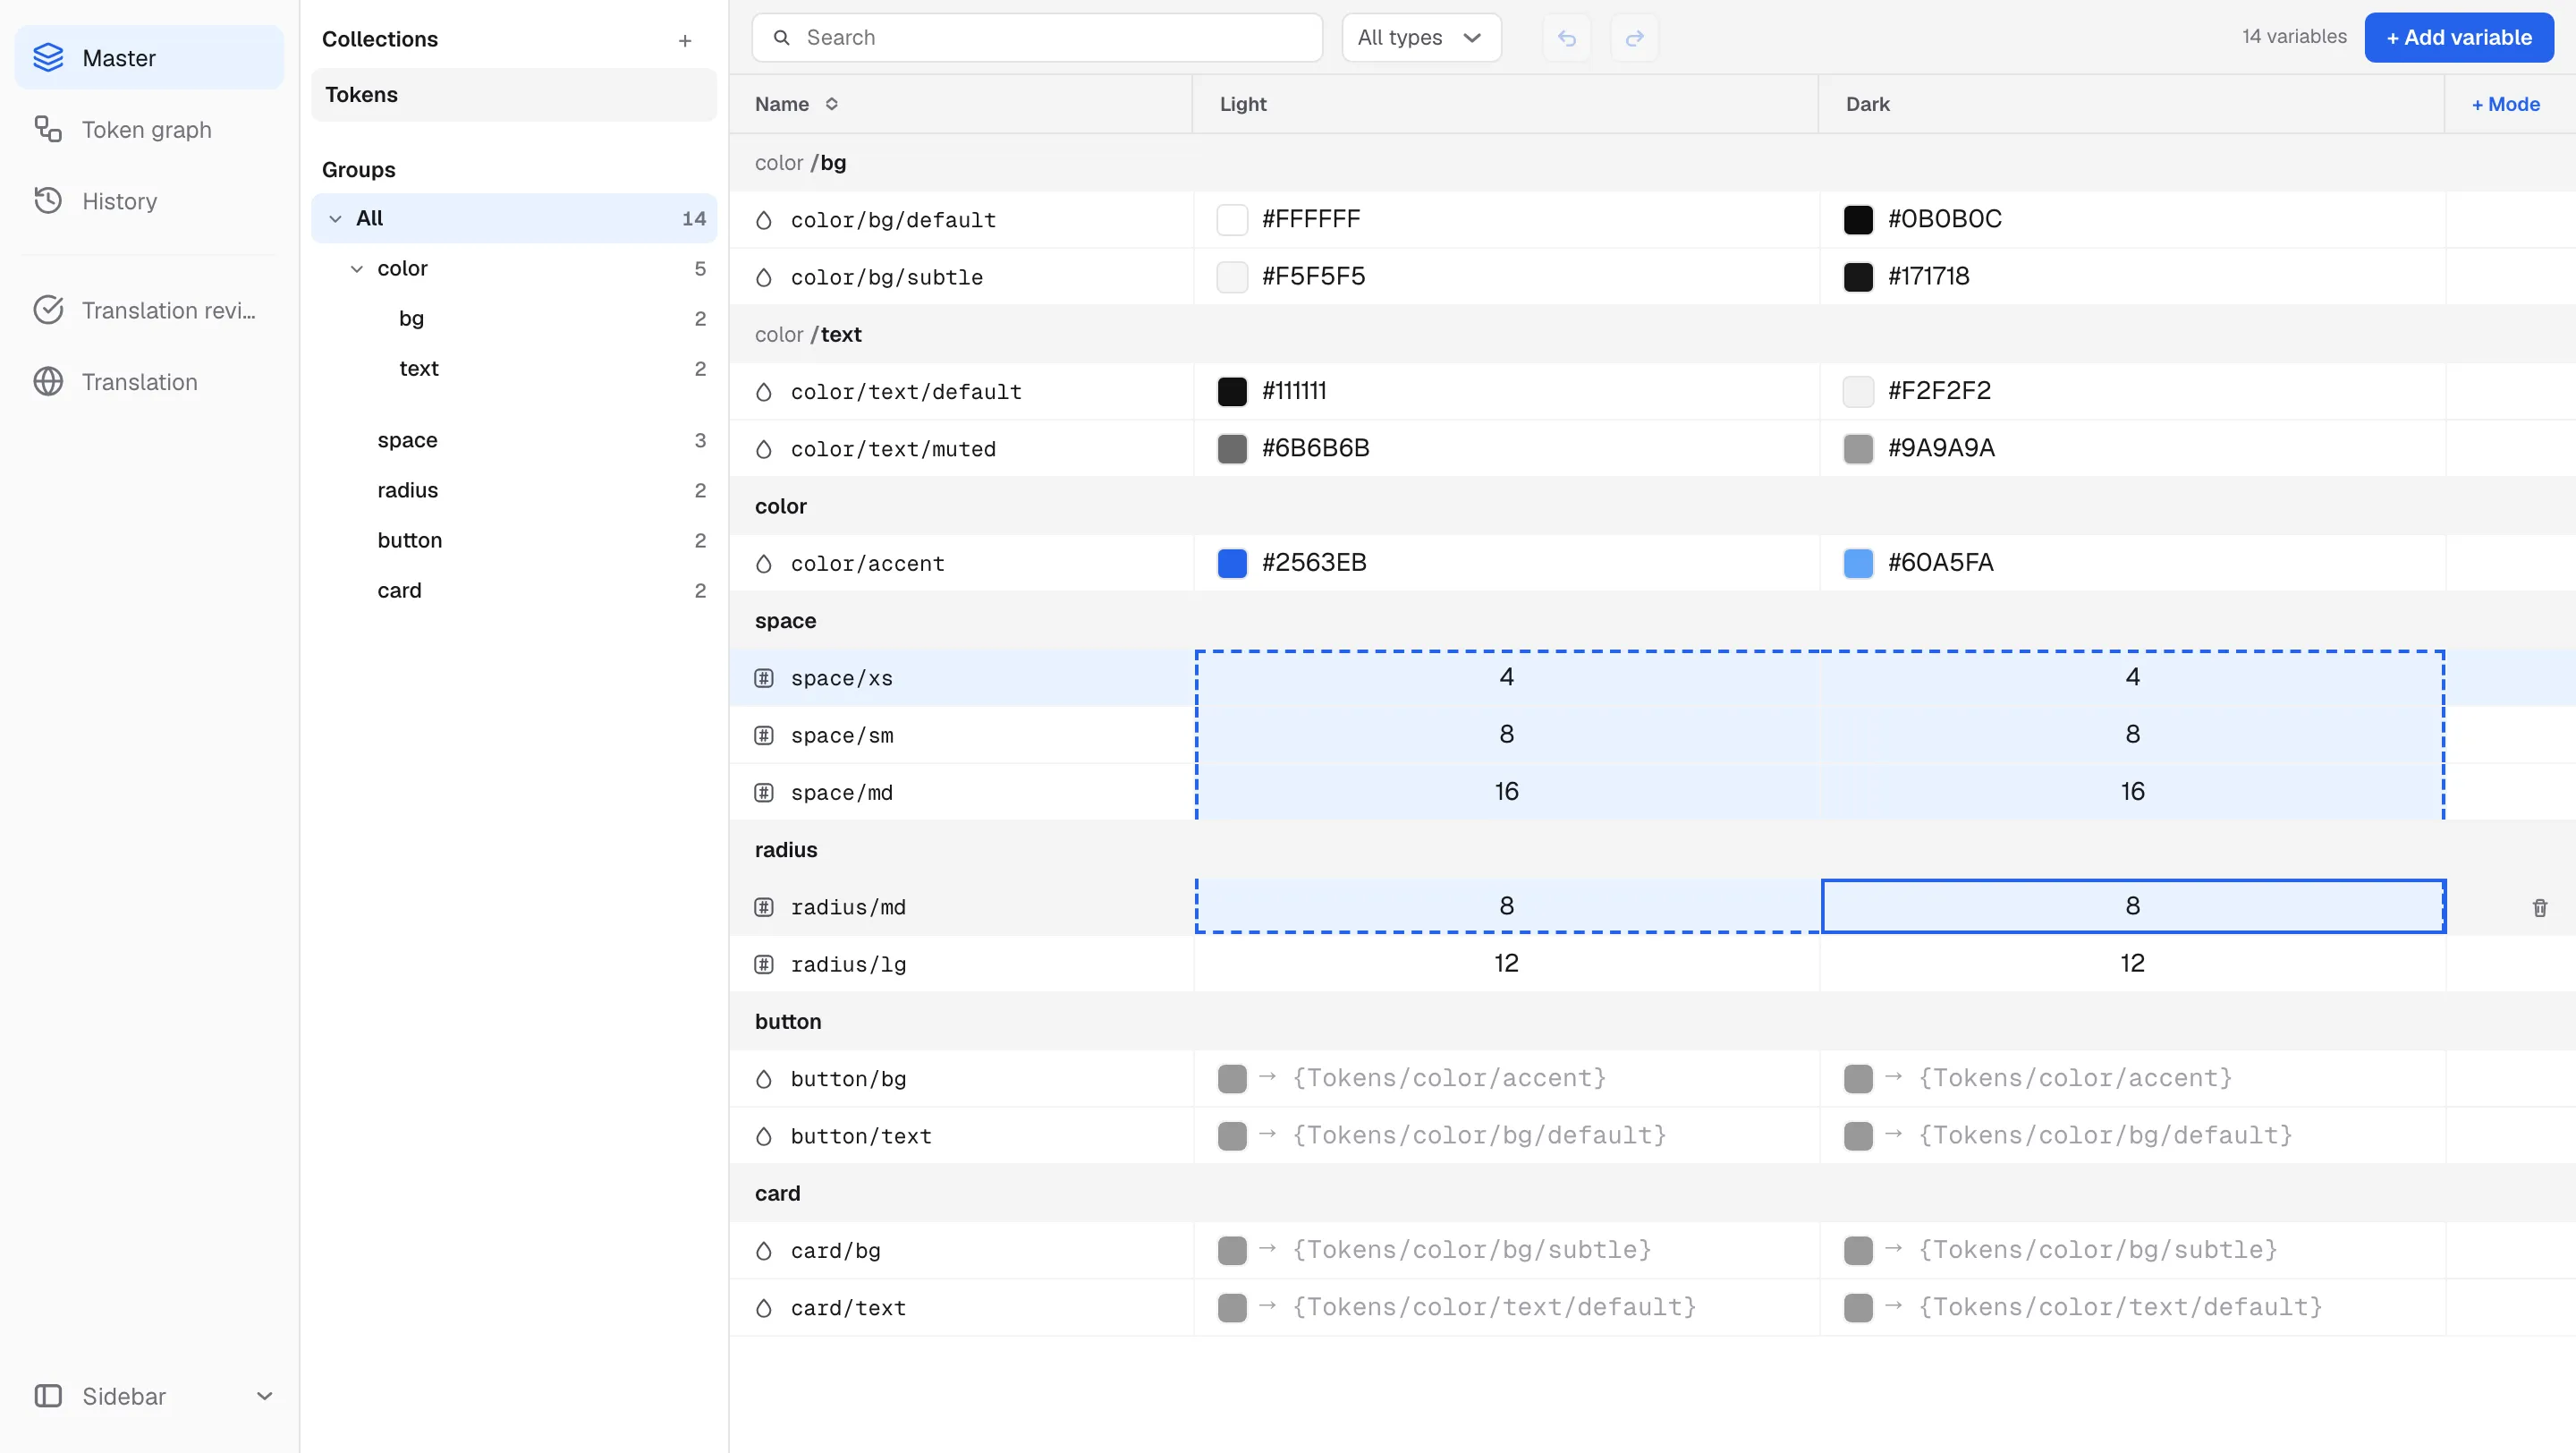Screen dimensions: 2576x1453
Task: Click the redo arrow button
Action: tap(1635, 38)
